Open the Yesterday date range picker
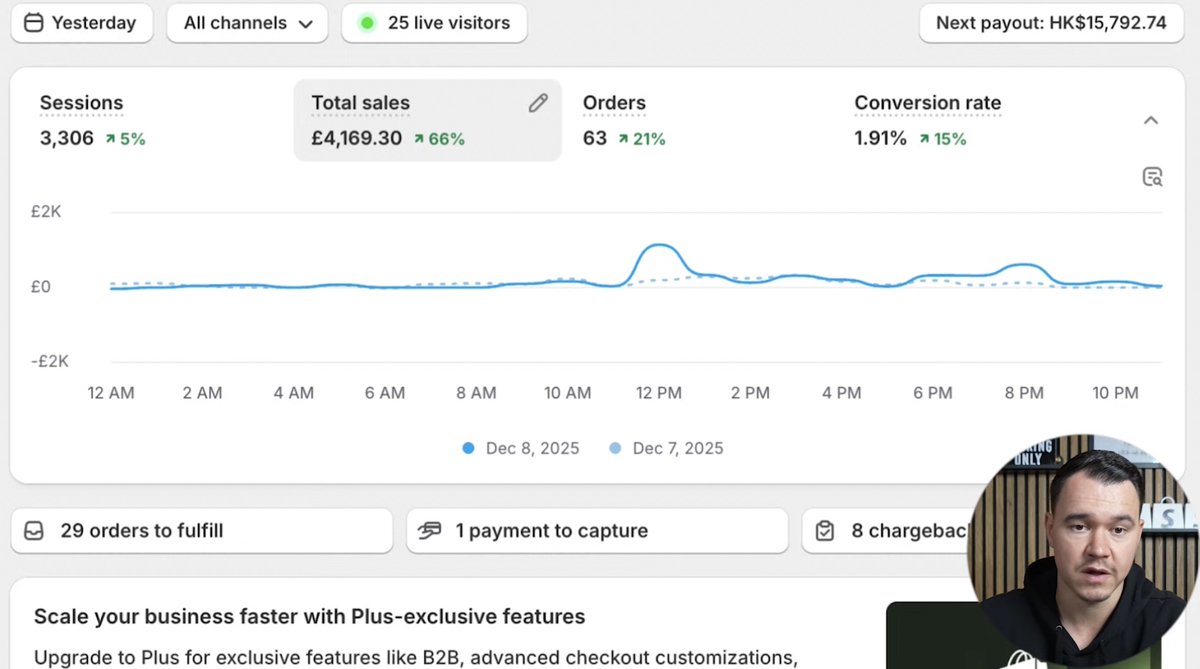This screenshot has height=669, width=1200. (x=82, y=22)
